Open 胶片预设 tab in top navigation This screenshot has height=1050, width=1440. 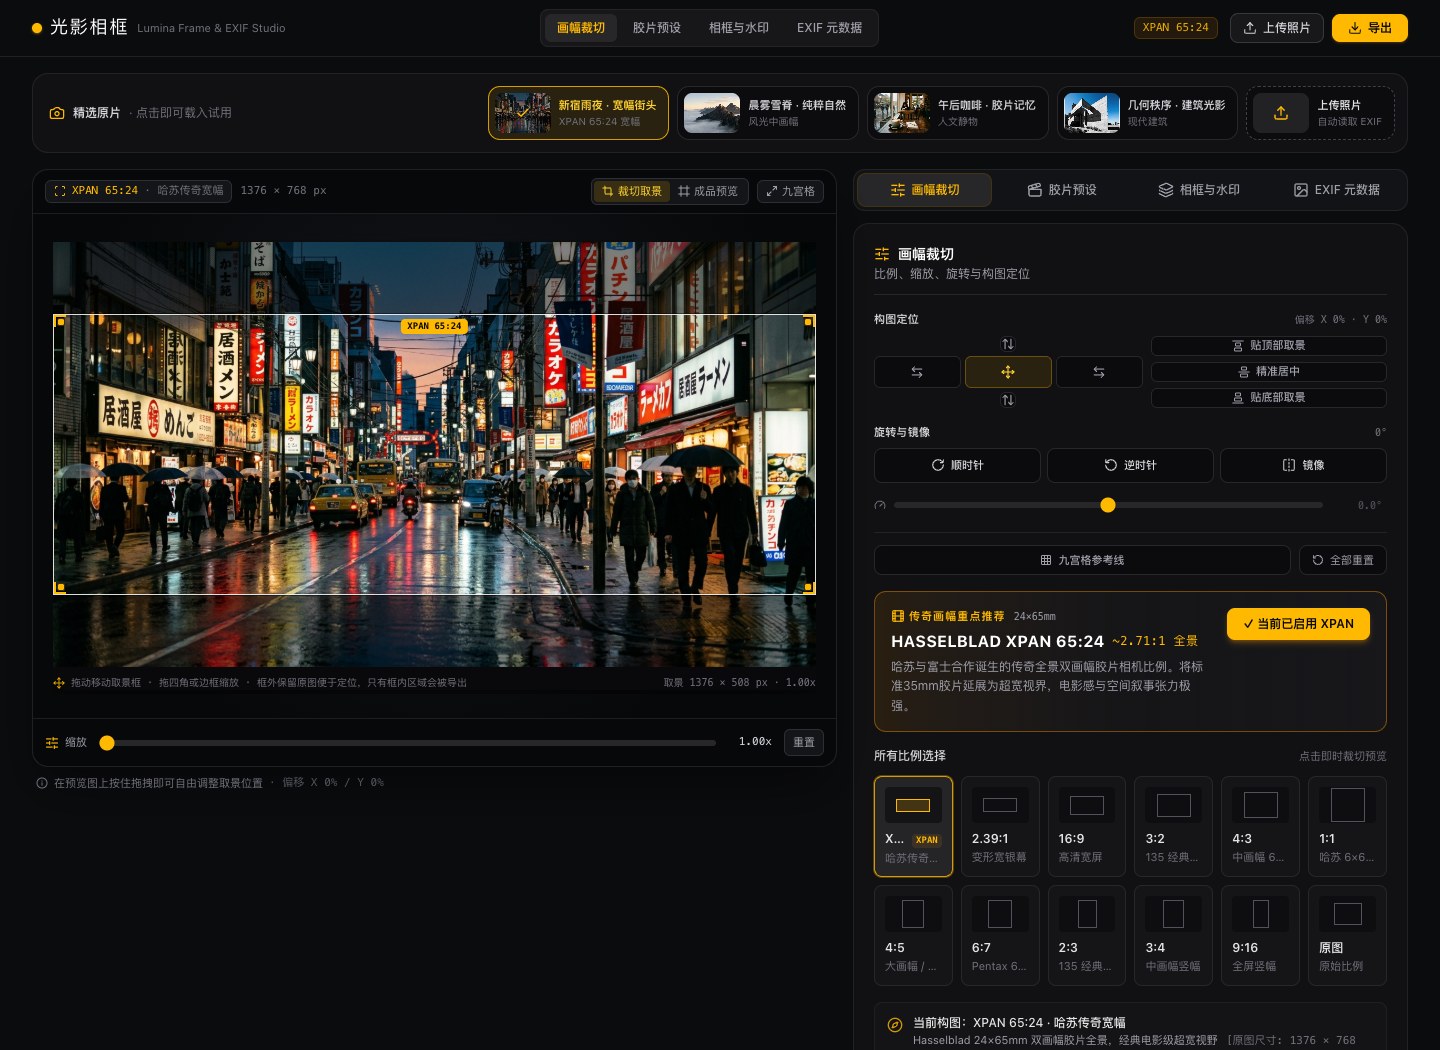tap(657, 28)
